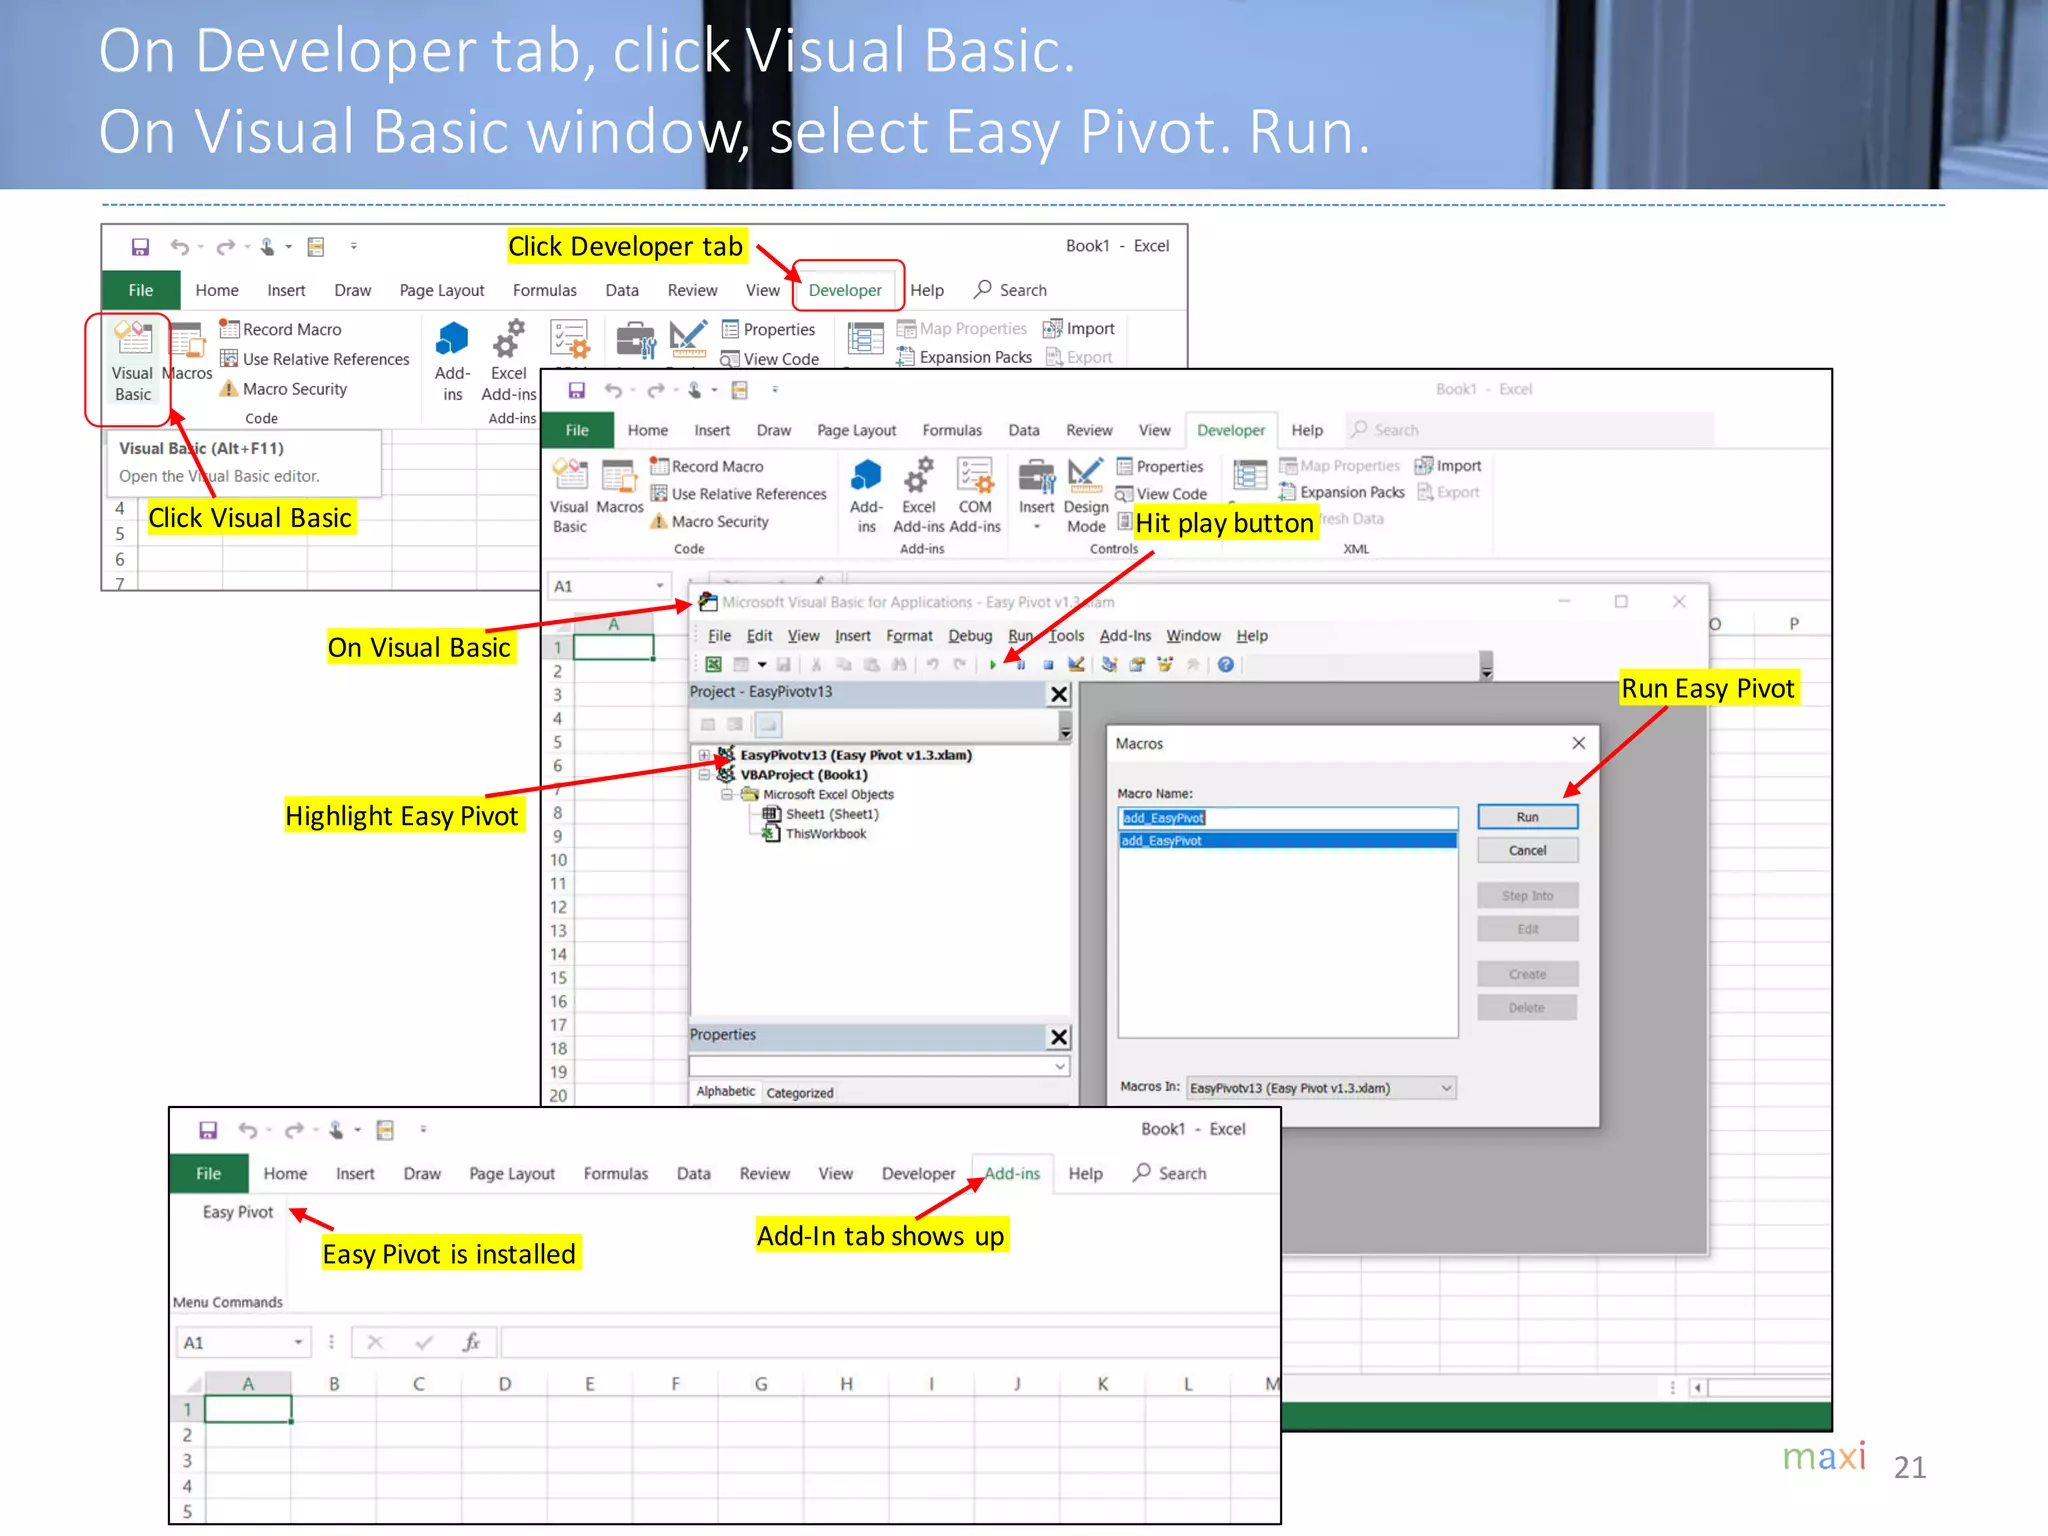Image resolution: width=2048 pixels, height=1536 pixels.
Task: Click Import in first Excel window XML group
Action: click(x=1079, y=329)
